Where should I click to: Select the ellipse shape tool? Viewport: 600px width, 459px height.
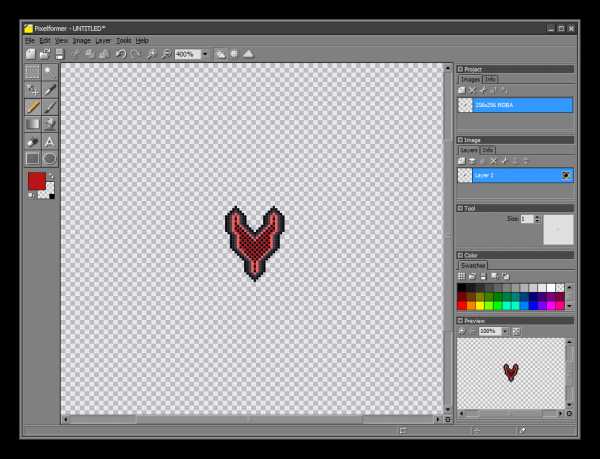pyautogui.click(x=49, y=158)
